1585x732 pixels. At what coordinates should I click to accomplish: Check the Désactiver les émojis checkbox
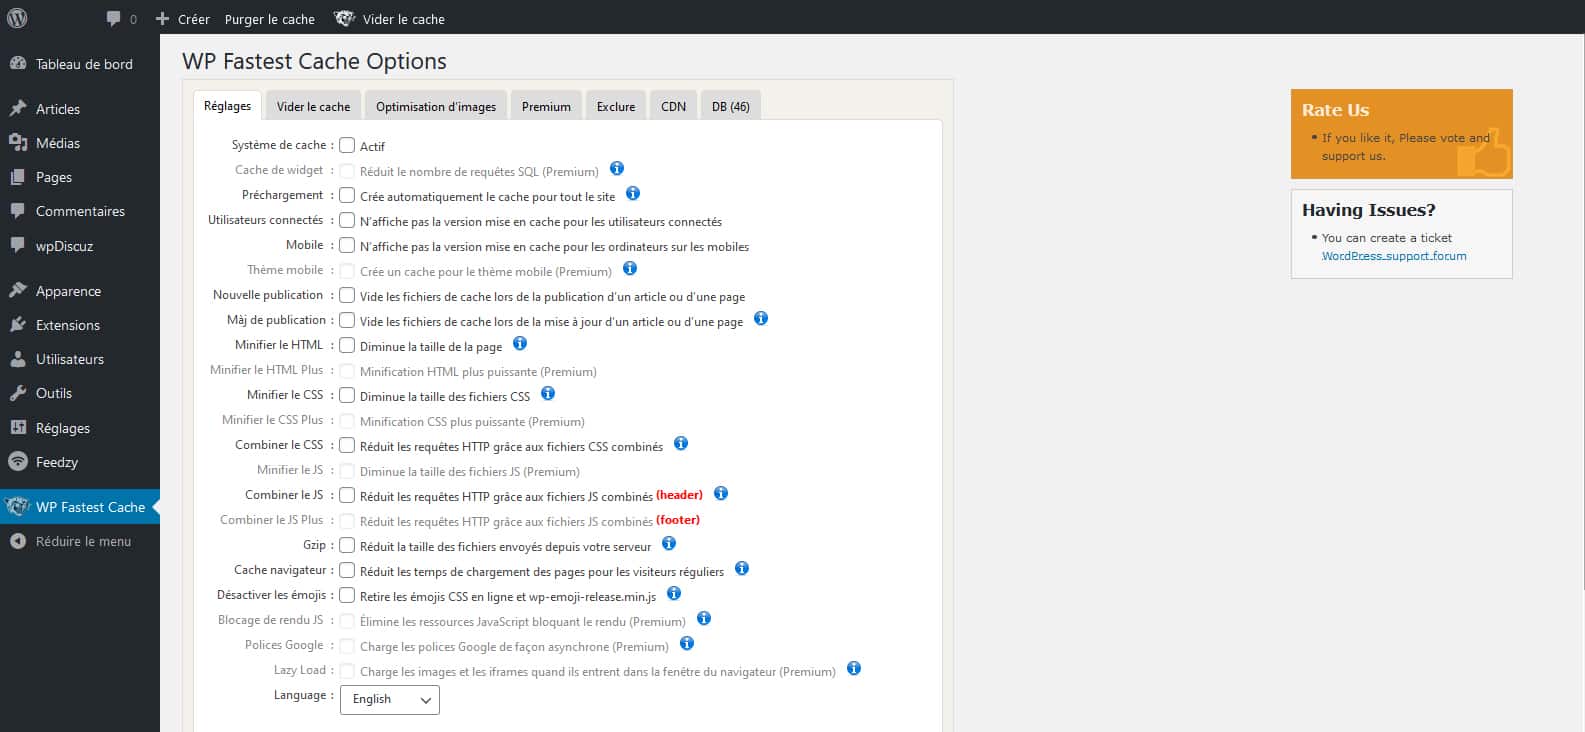click(x=347, y=595)
